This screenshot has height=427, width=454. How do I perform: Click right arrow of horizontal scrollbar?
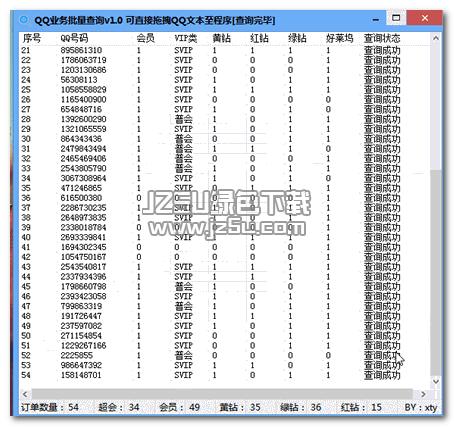click(423, 394)
